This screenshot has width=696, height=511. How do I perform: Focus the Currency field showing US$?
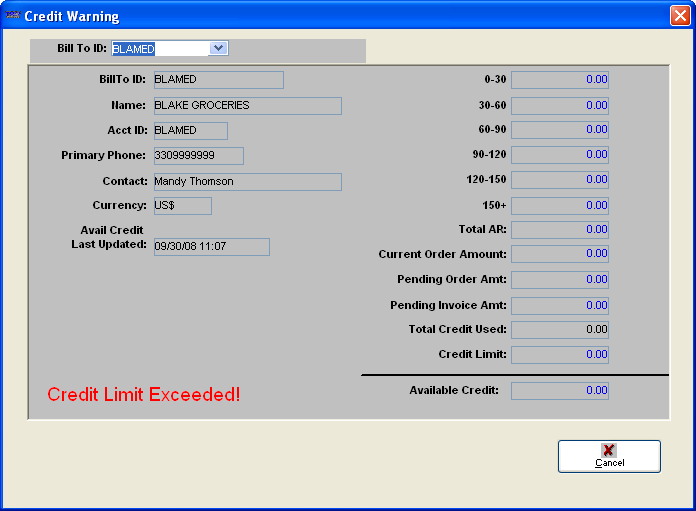(x=181, y=206)
